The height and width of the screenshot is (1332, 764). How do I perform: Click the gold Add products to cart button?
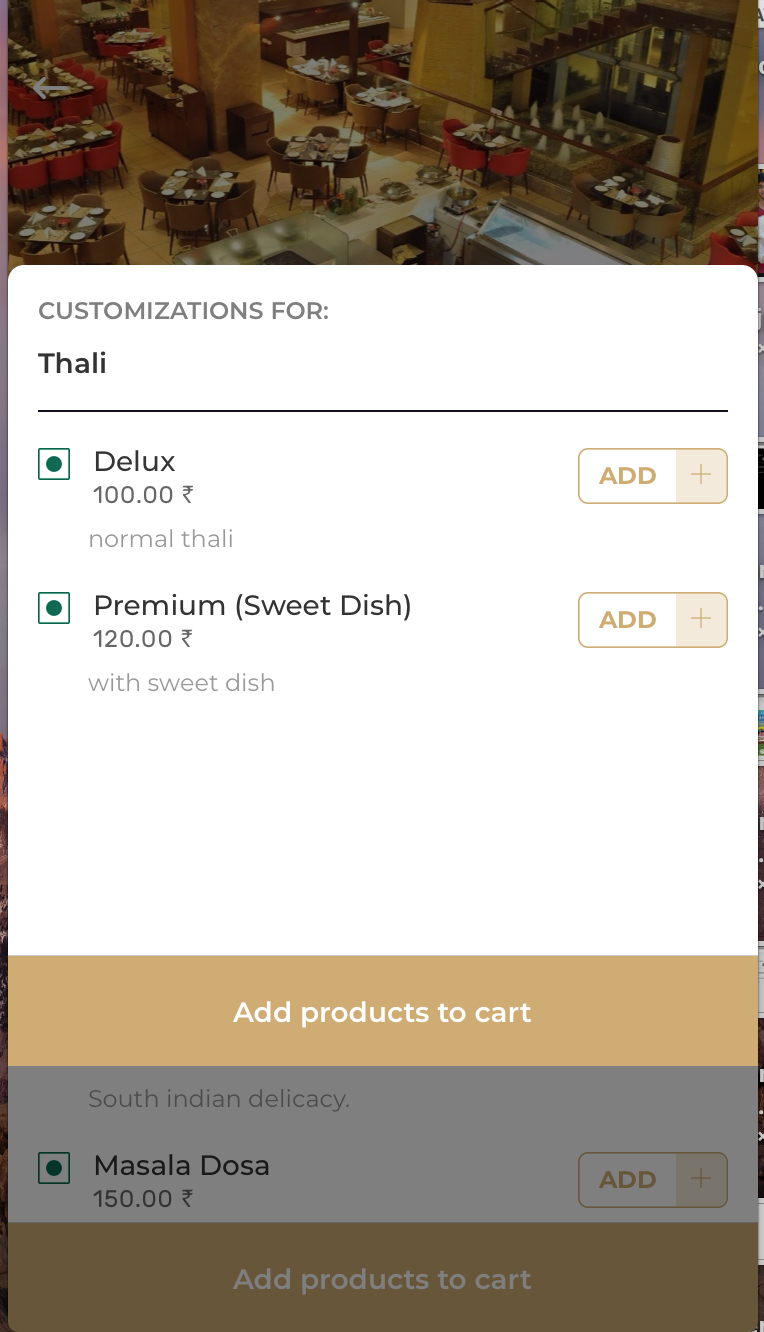click(382, 1011)
